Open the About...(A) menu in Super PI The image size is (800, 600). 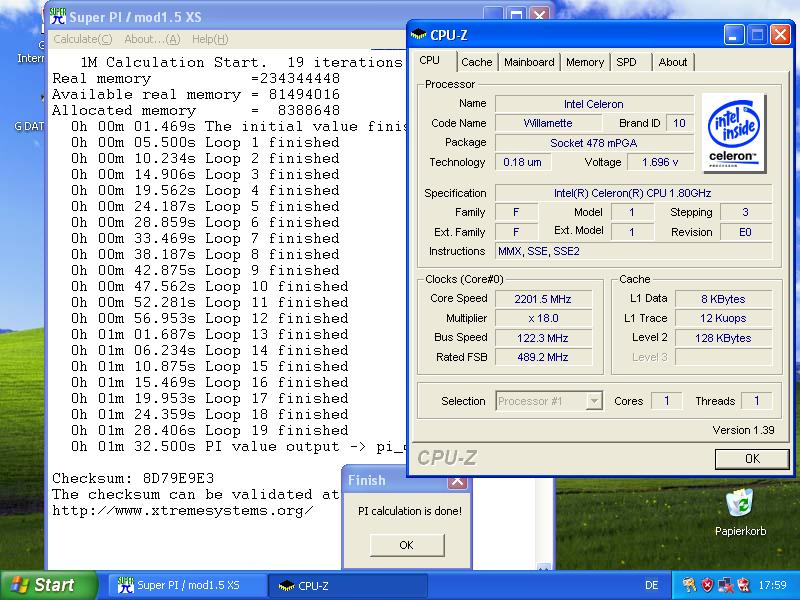152,39
